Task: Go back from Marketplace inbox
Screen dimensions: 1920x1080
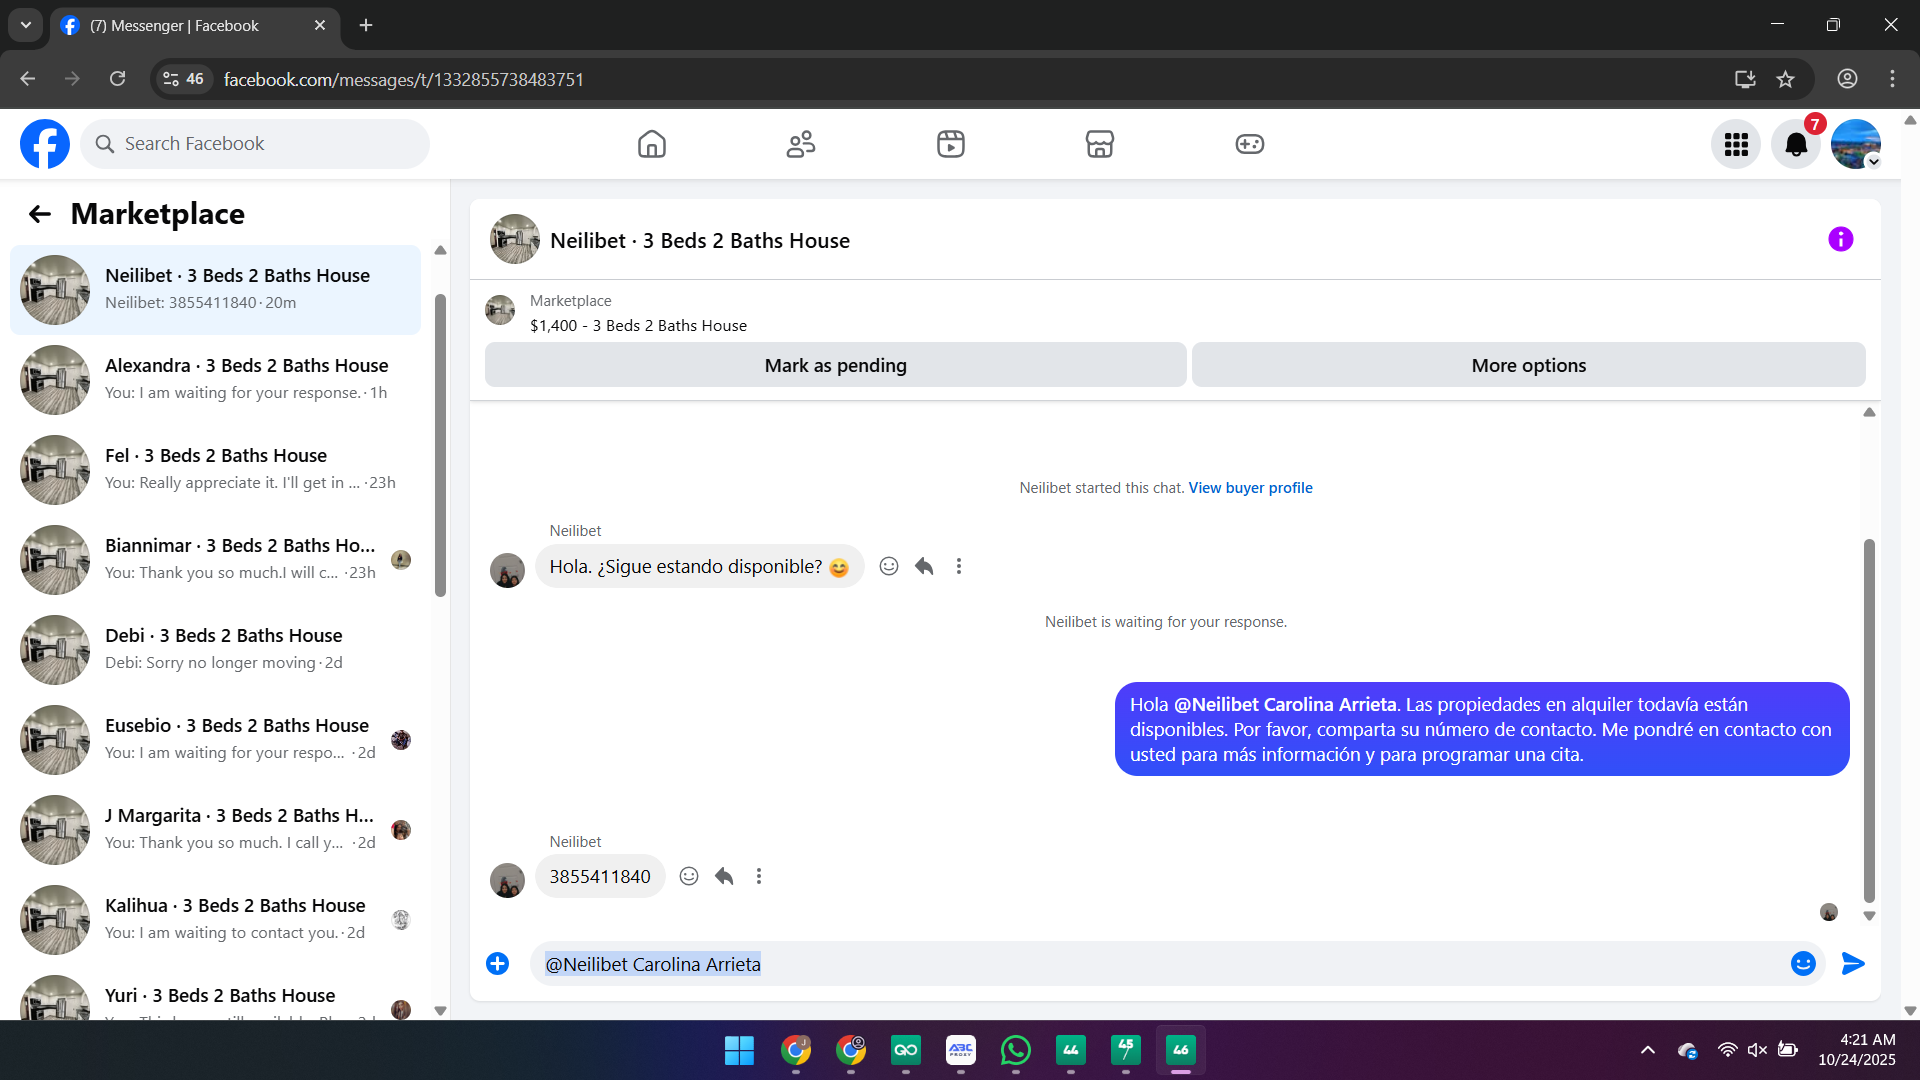Action: point(40,214)
